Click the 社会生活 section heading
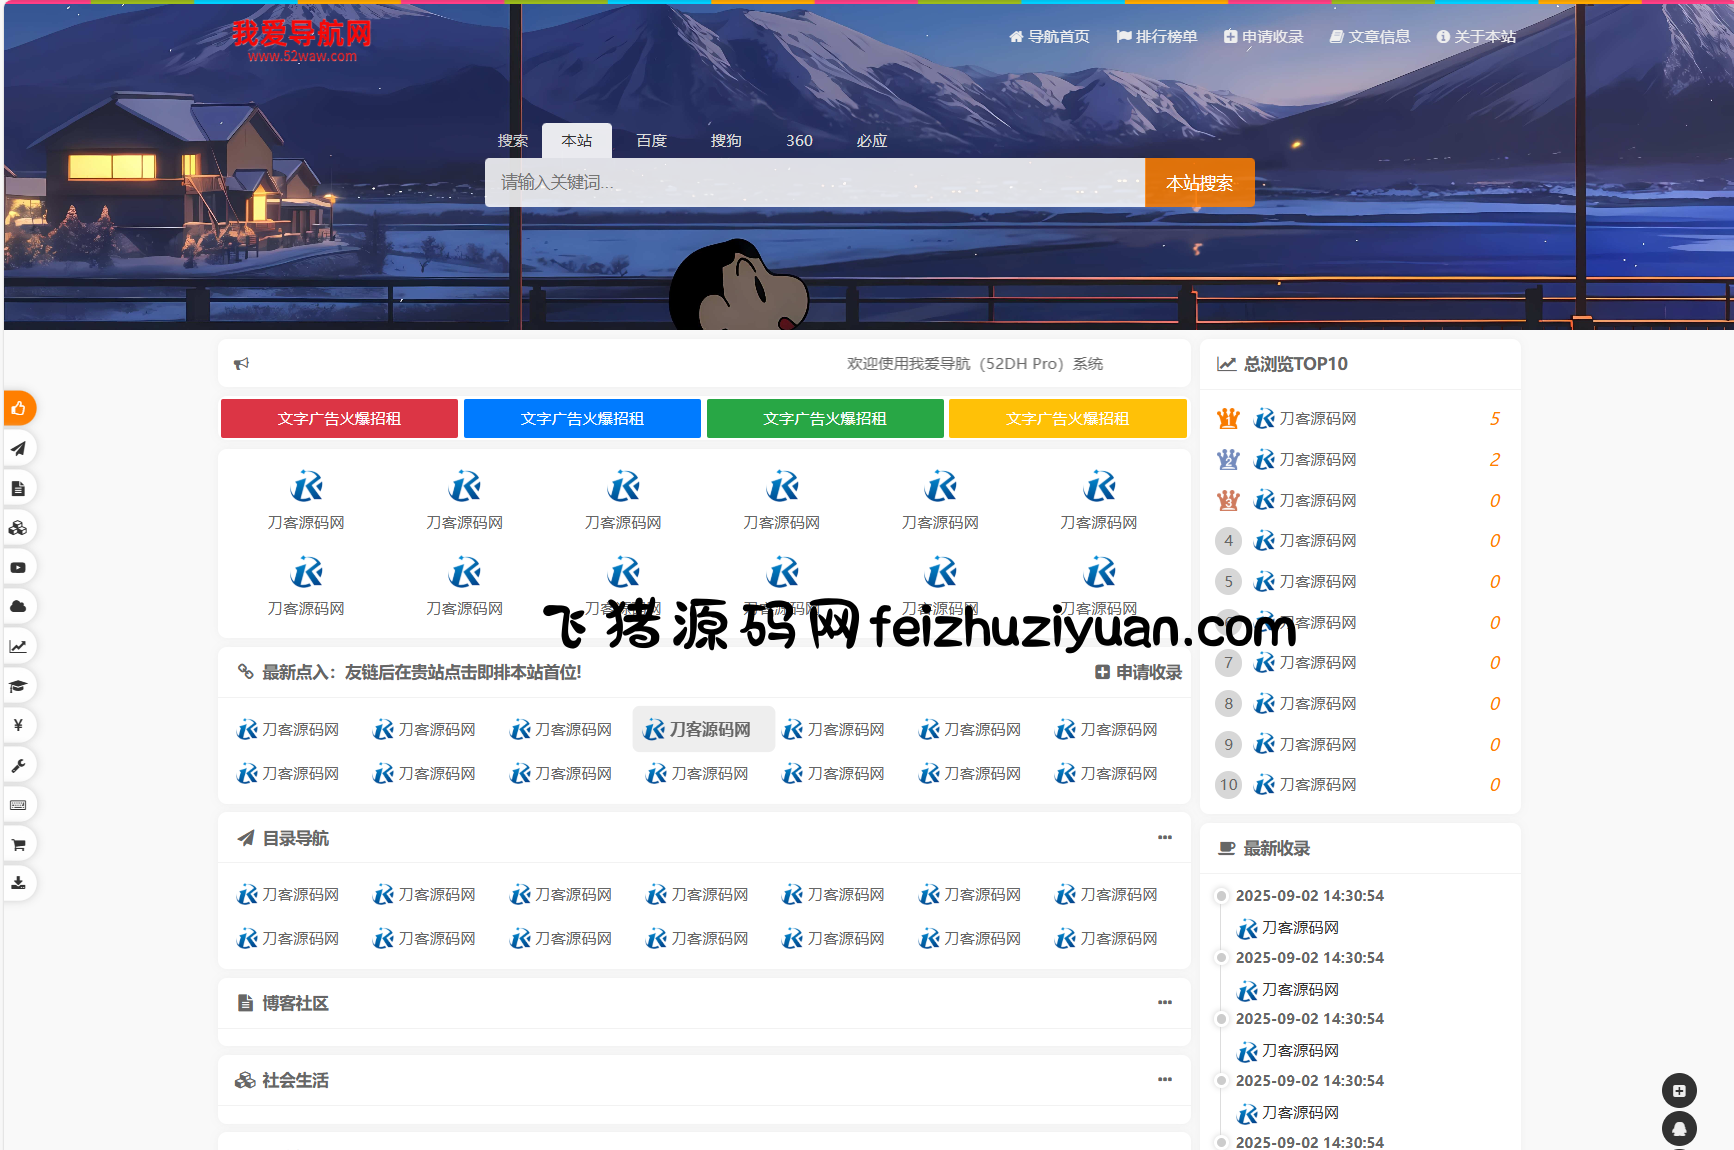Image resolution: width=1734 pixels, height=1150 pixels. coord(295,1080)
